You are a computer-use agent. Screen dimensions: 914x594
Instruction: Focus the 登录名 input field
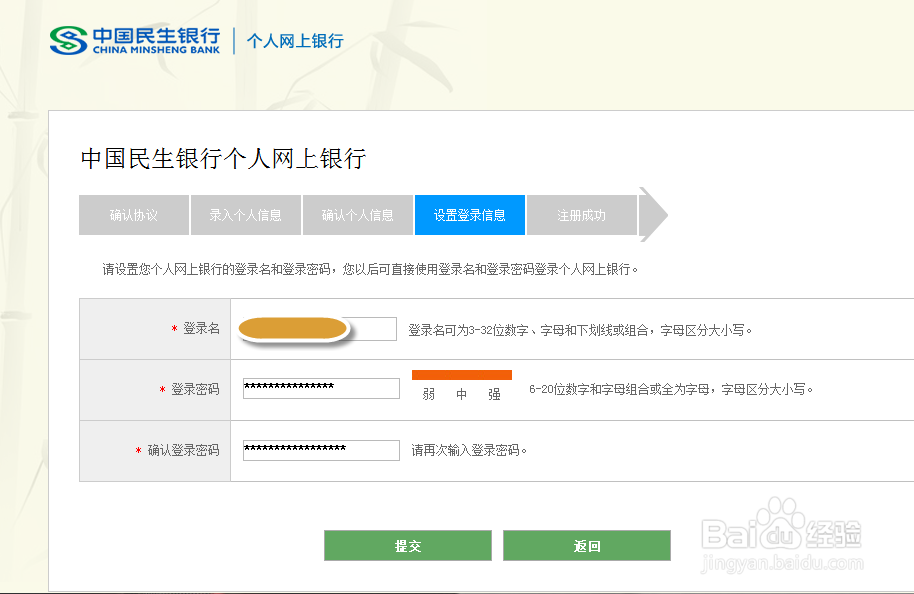320,329
